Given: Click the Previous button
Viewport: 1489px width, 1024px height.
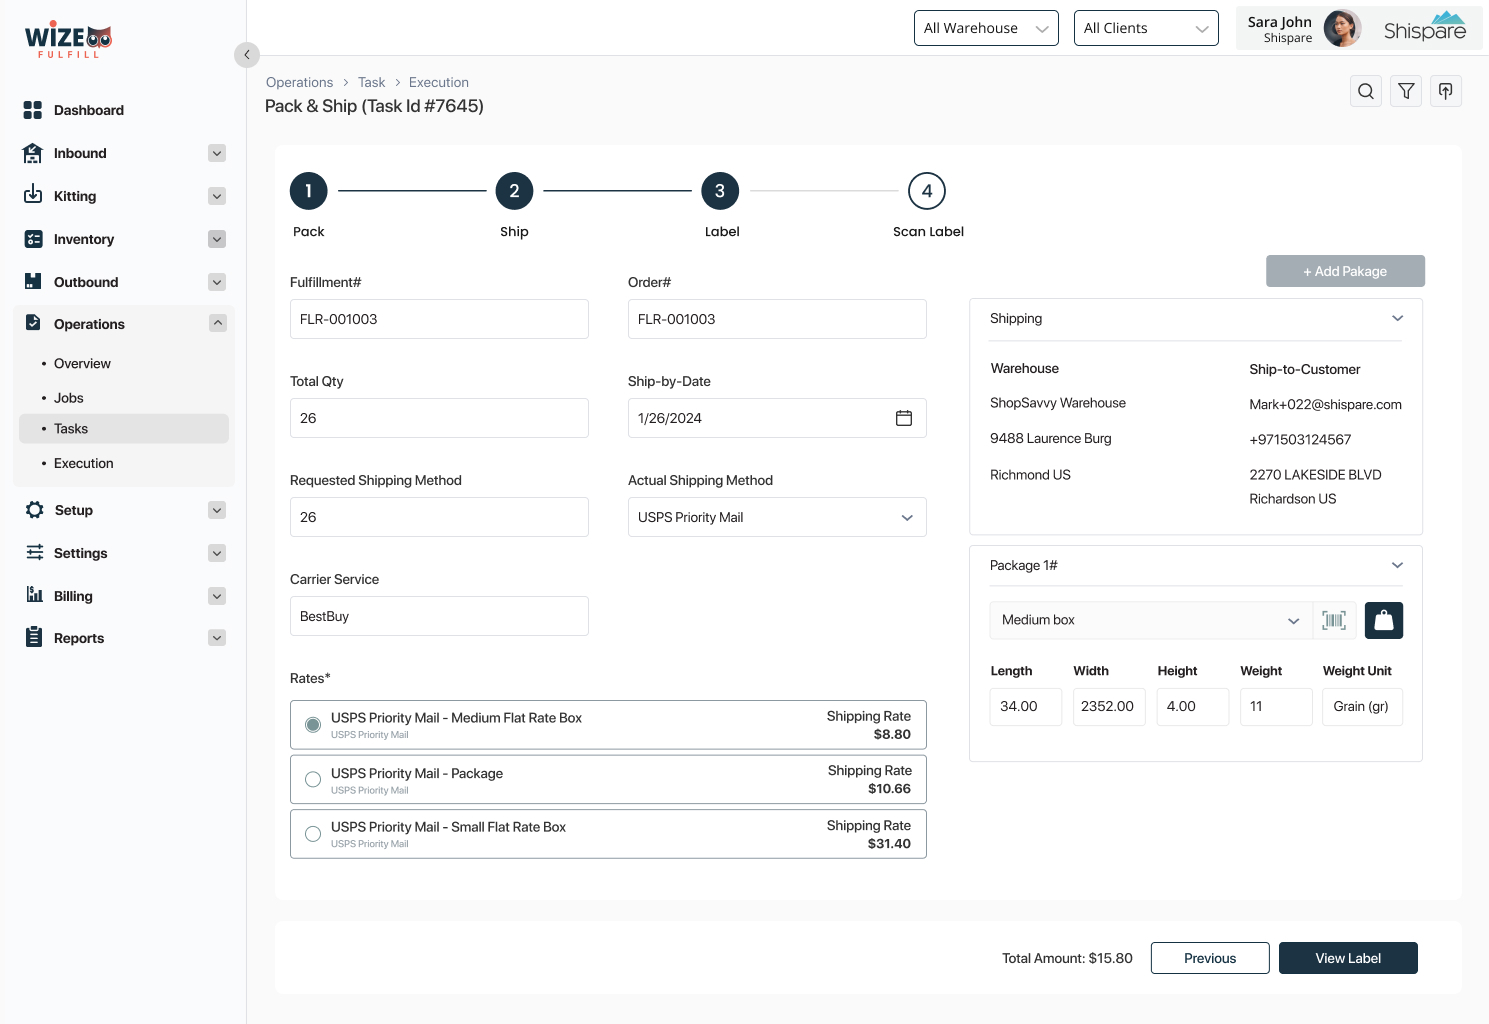Looking at the screenshot, I should (x=1209, y=958).
